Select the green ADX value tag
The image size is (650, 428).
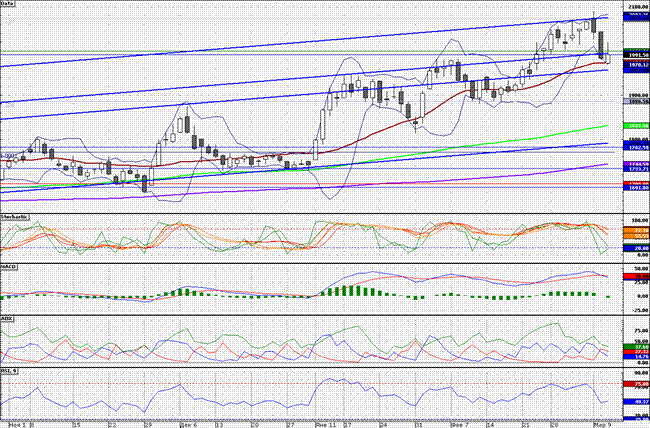pyautogui.click(x=634, y=345)
